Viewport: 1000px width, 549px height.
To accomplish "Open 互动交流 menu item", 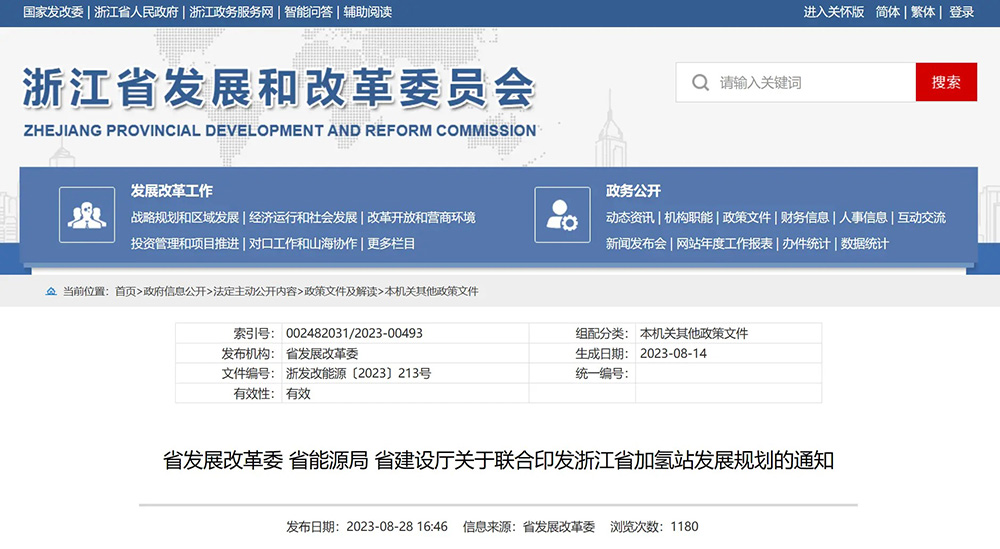I will point(922,217).
